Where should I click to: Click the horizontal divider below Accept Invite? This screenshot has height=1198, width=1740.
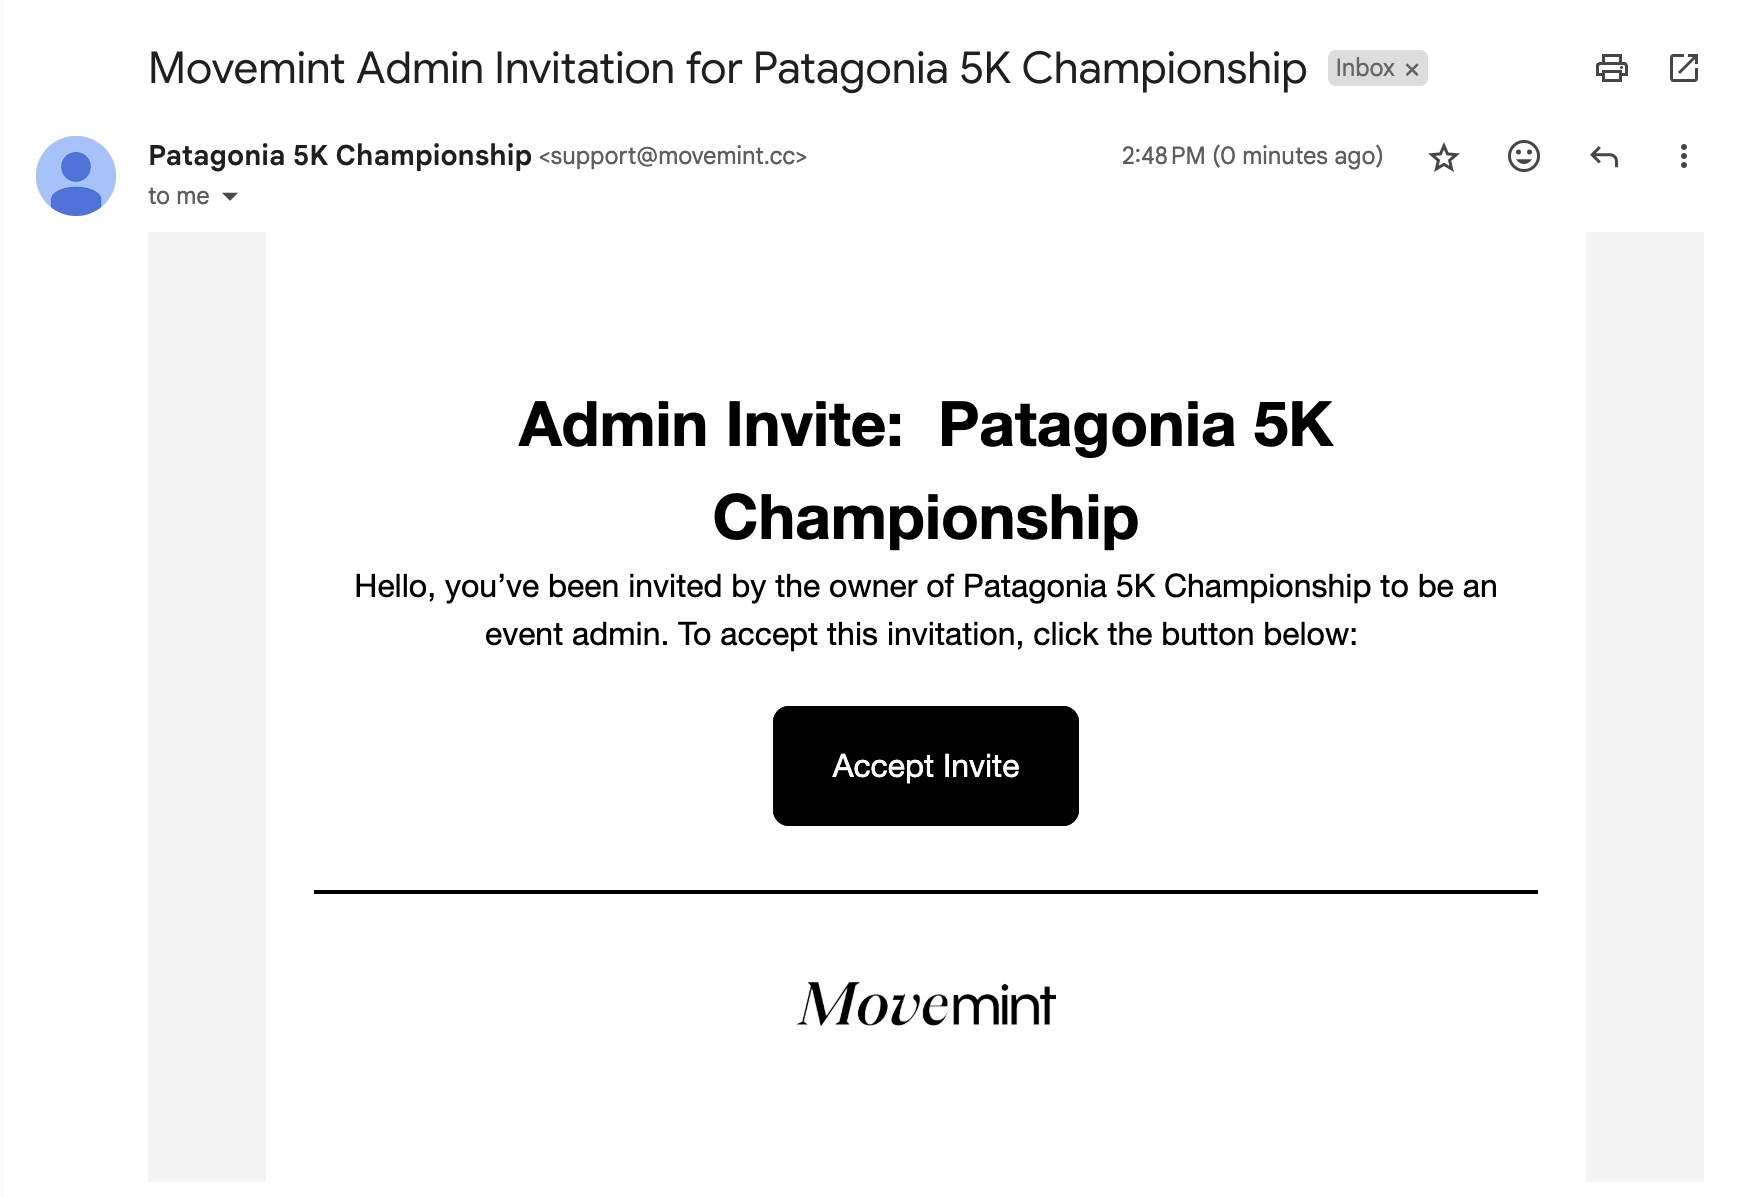point(925,891)
